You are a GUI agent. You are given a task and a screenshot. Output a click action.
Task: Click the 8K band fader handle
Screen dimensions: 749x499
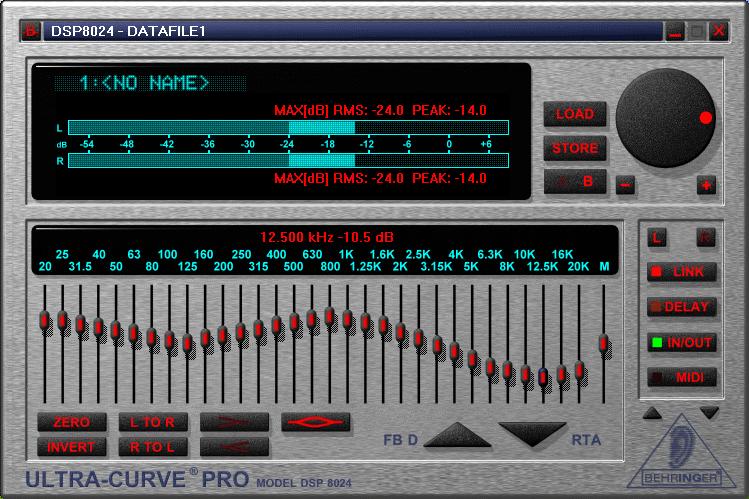(507, 371)
